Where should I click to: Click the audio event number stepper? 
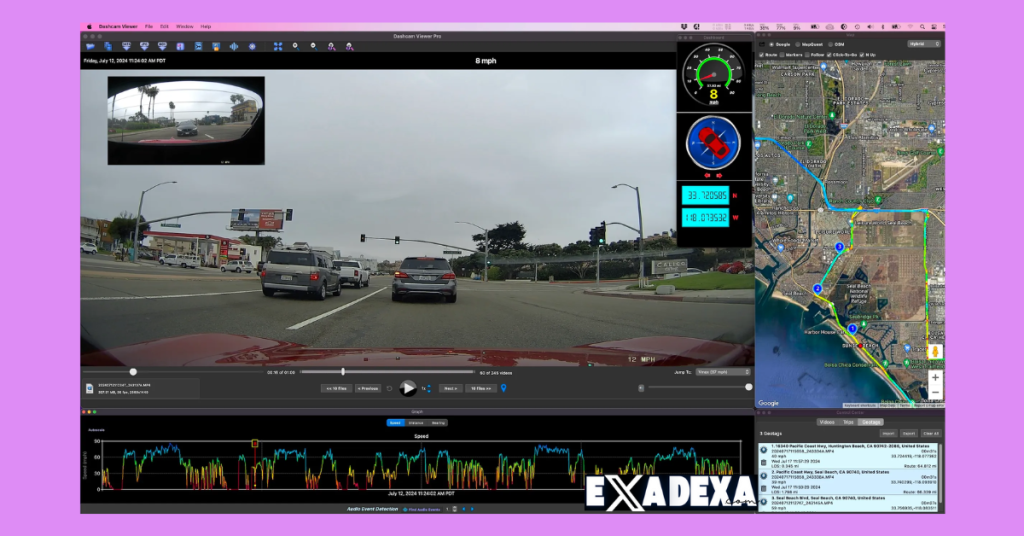tap(455, 509)
